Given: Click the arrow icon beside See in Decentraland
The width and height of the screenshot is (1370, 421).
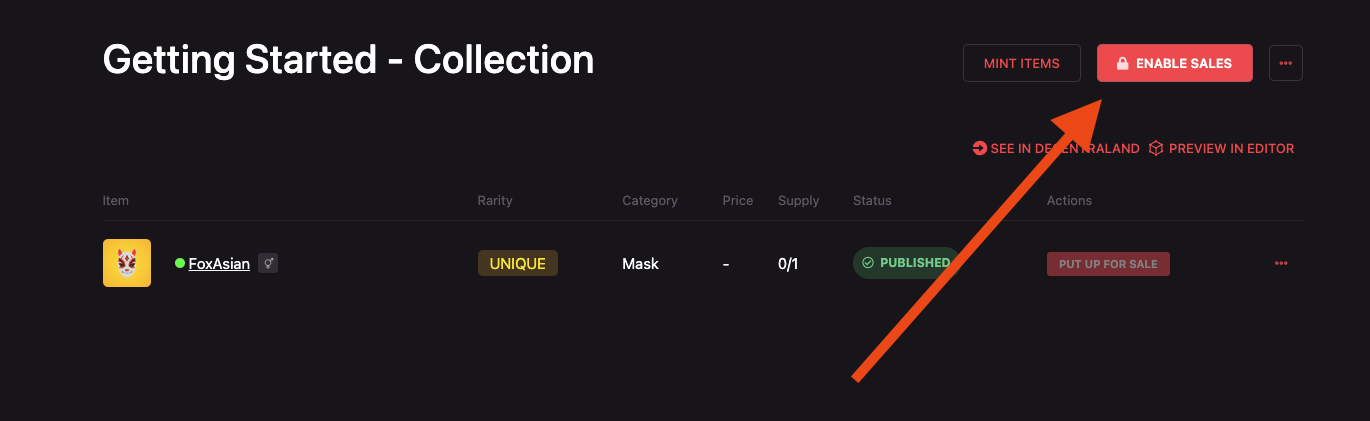Looking at the screenshot, I should coord(979,148).
